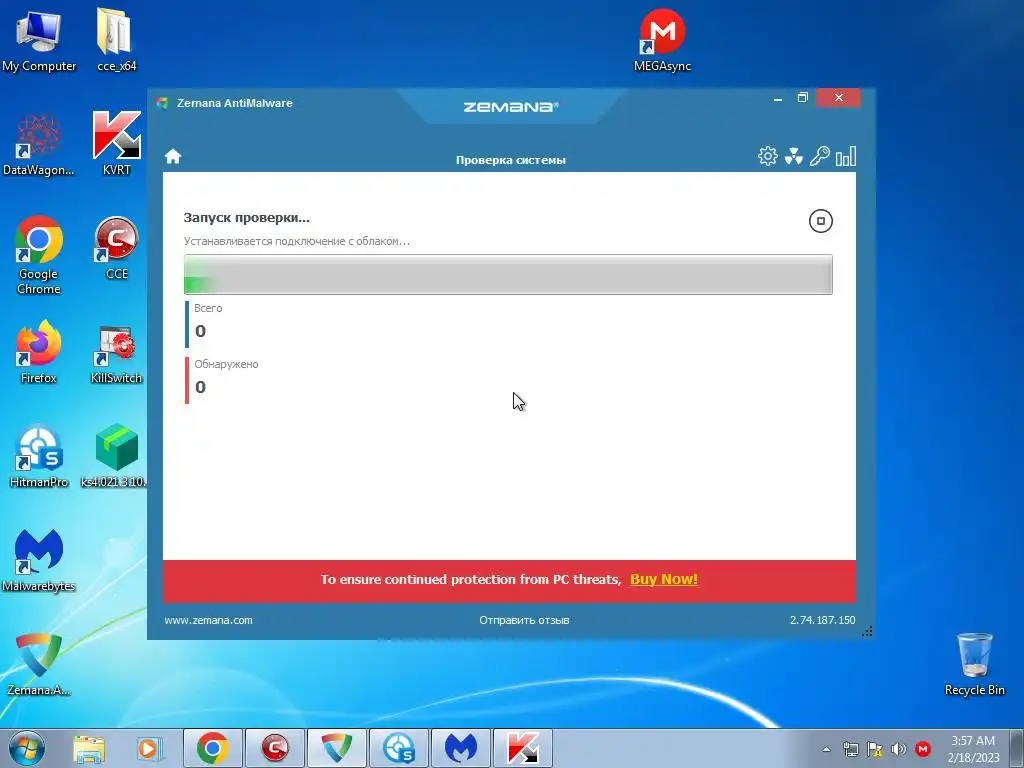
Task: Stop the running scan
Action: pos(820,221)
